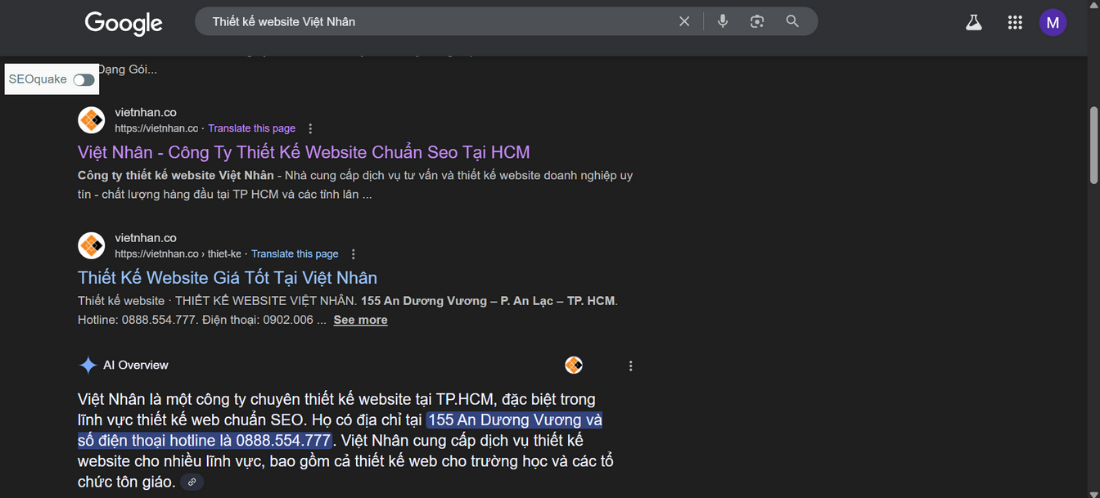
Task: Click the See more link
Action: [361, 320]
